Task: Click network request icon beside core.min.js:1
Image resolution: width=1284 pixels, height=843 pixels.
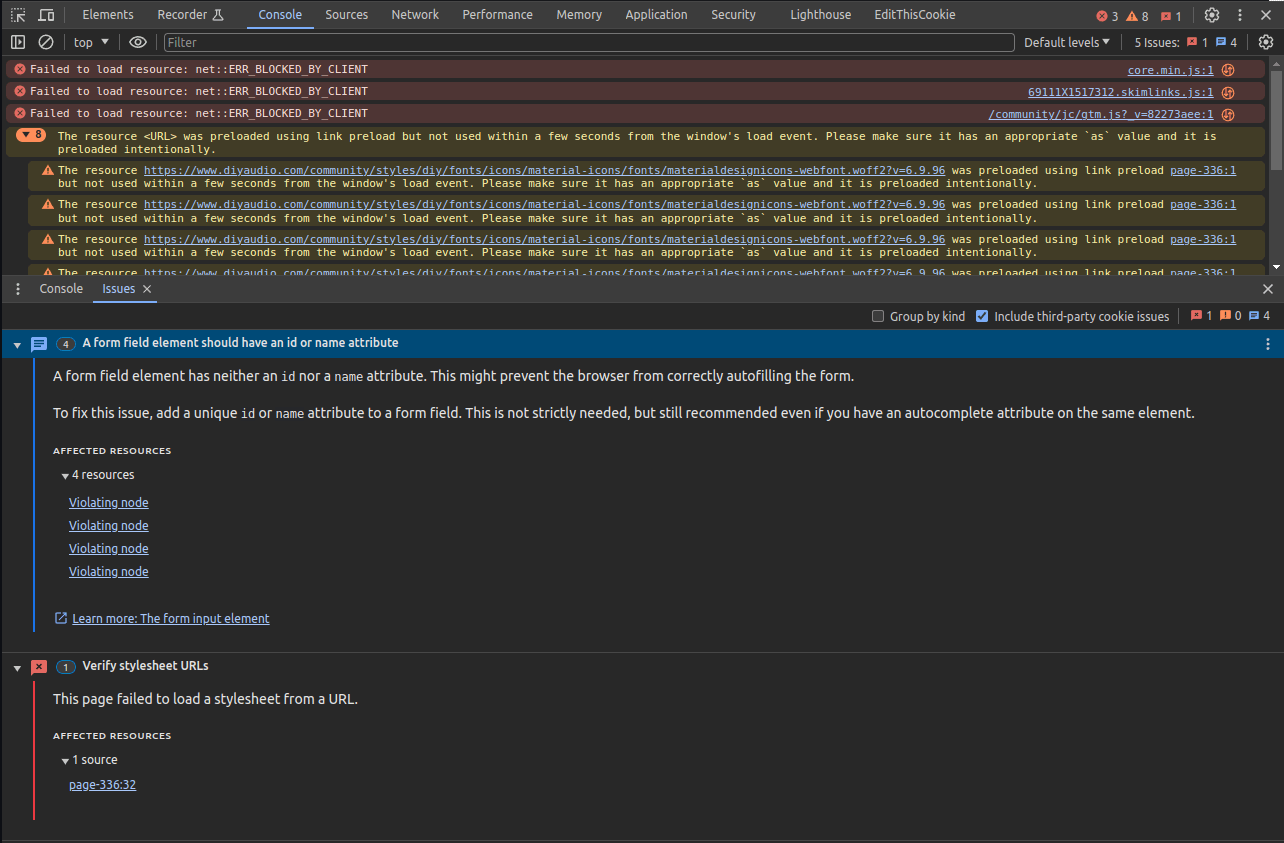Action: pyautogui.click(x=1228, y=70)
